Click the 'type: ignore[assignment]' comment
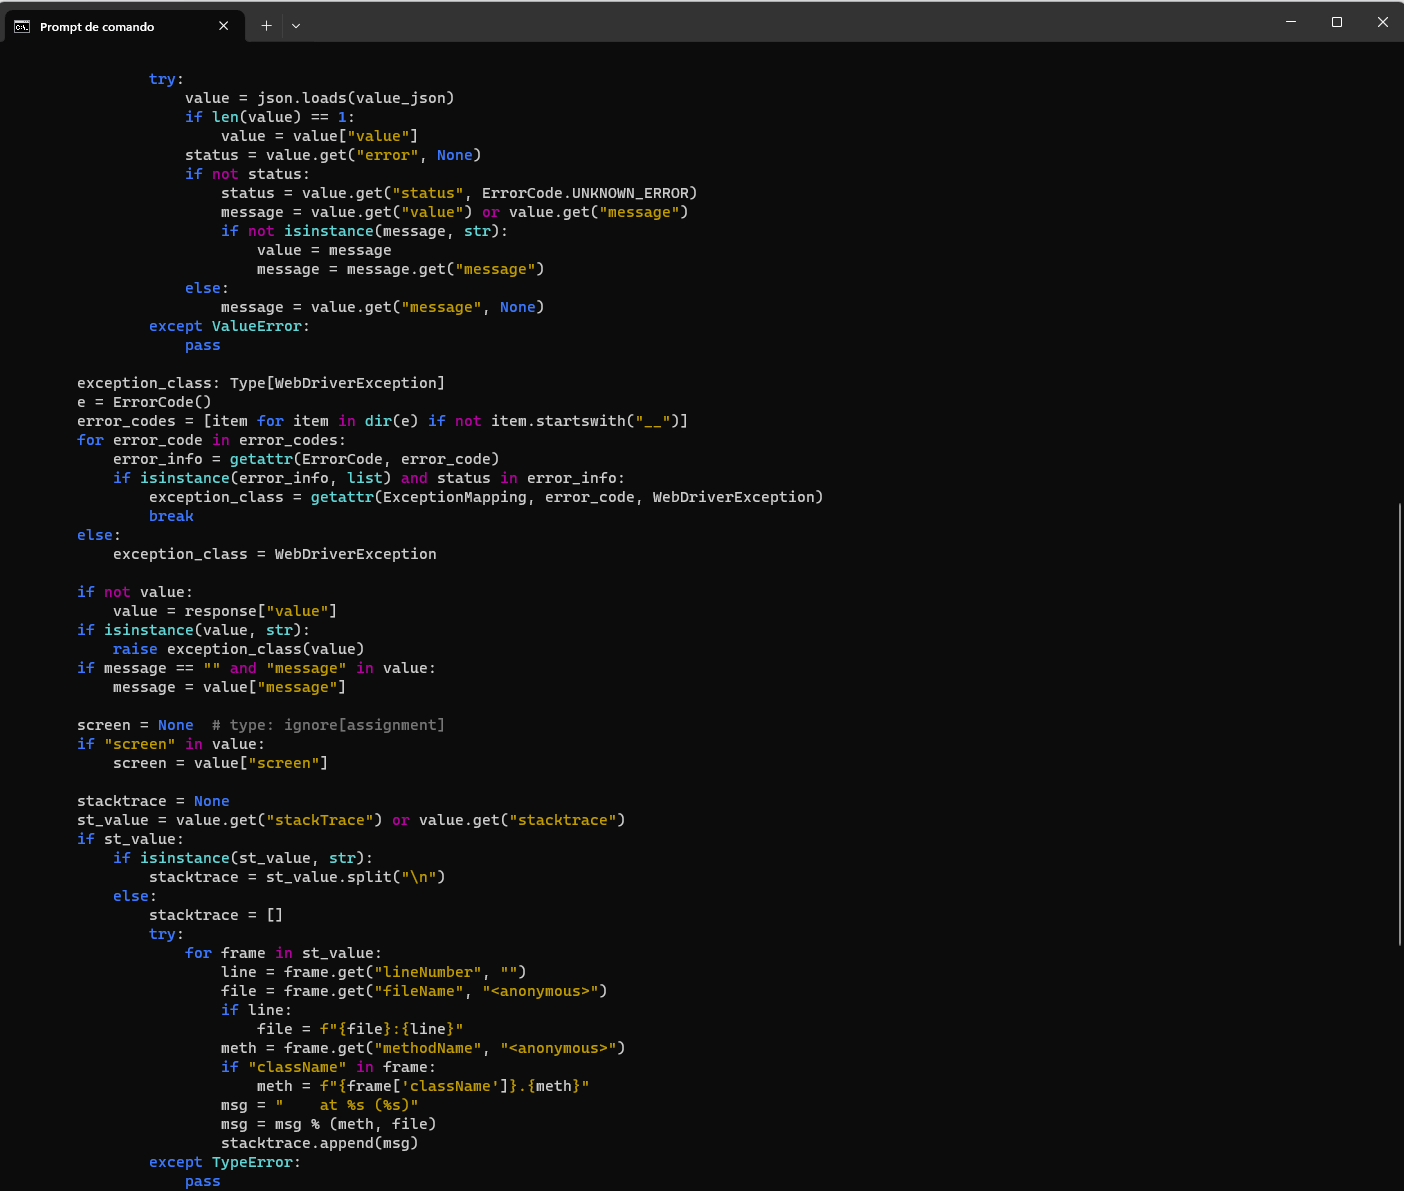This screenshot has width=1404, height=1191. click(x=337, y=725)
